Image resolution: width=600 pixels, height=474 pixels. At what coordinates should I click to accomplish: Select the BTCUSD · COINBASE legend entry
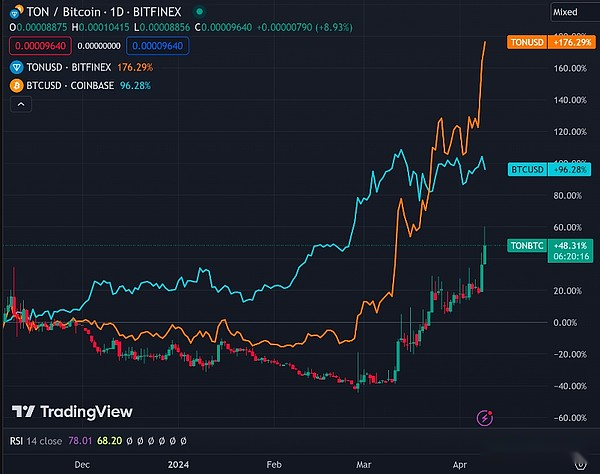(70, 85)
